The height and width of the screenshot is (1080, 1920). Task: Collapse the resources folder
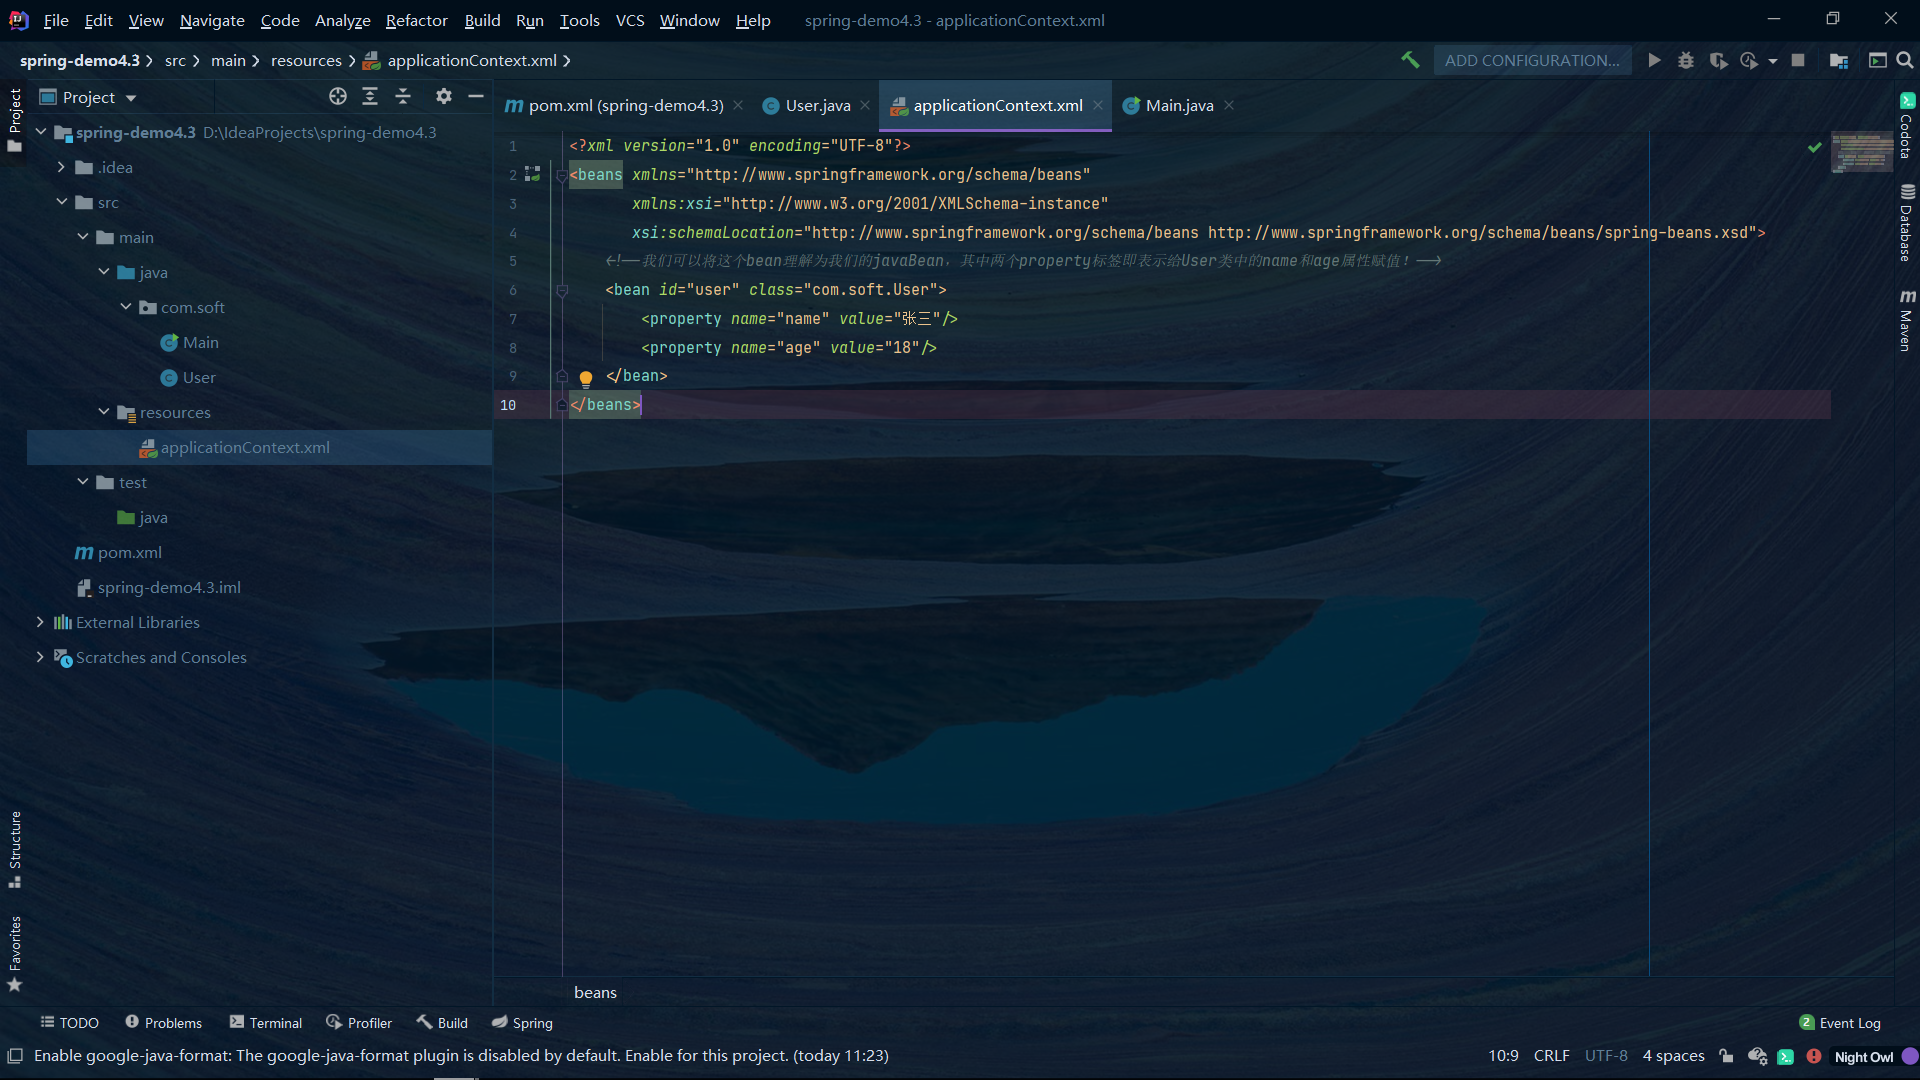(x=103, y=412)
